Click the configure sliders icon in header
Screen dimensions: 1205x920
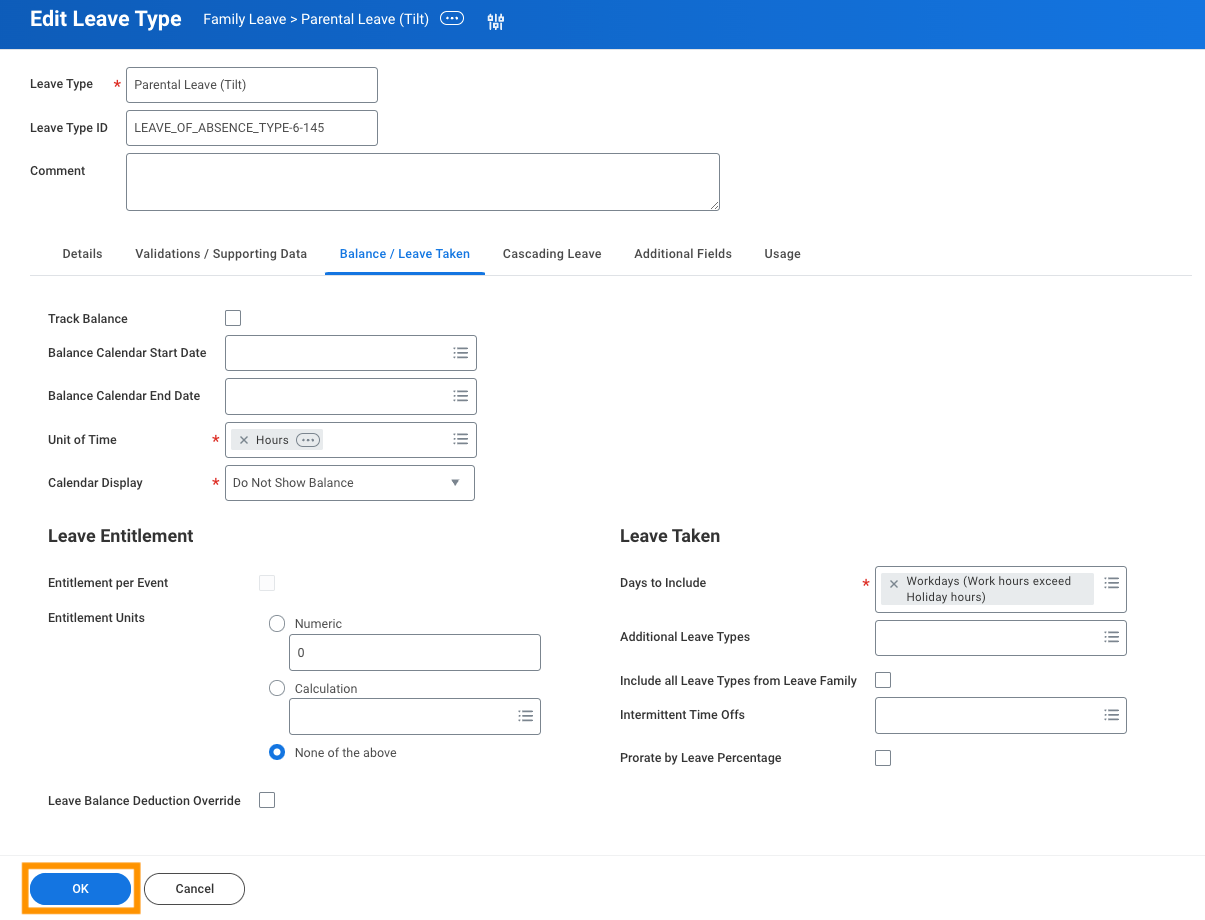click(496, 21)
